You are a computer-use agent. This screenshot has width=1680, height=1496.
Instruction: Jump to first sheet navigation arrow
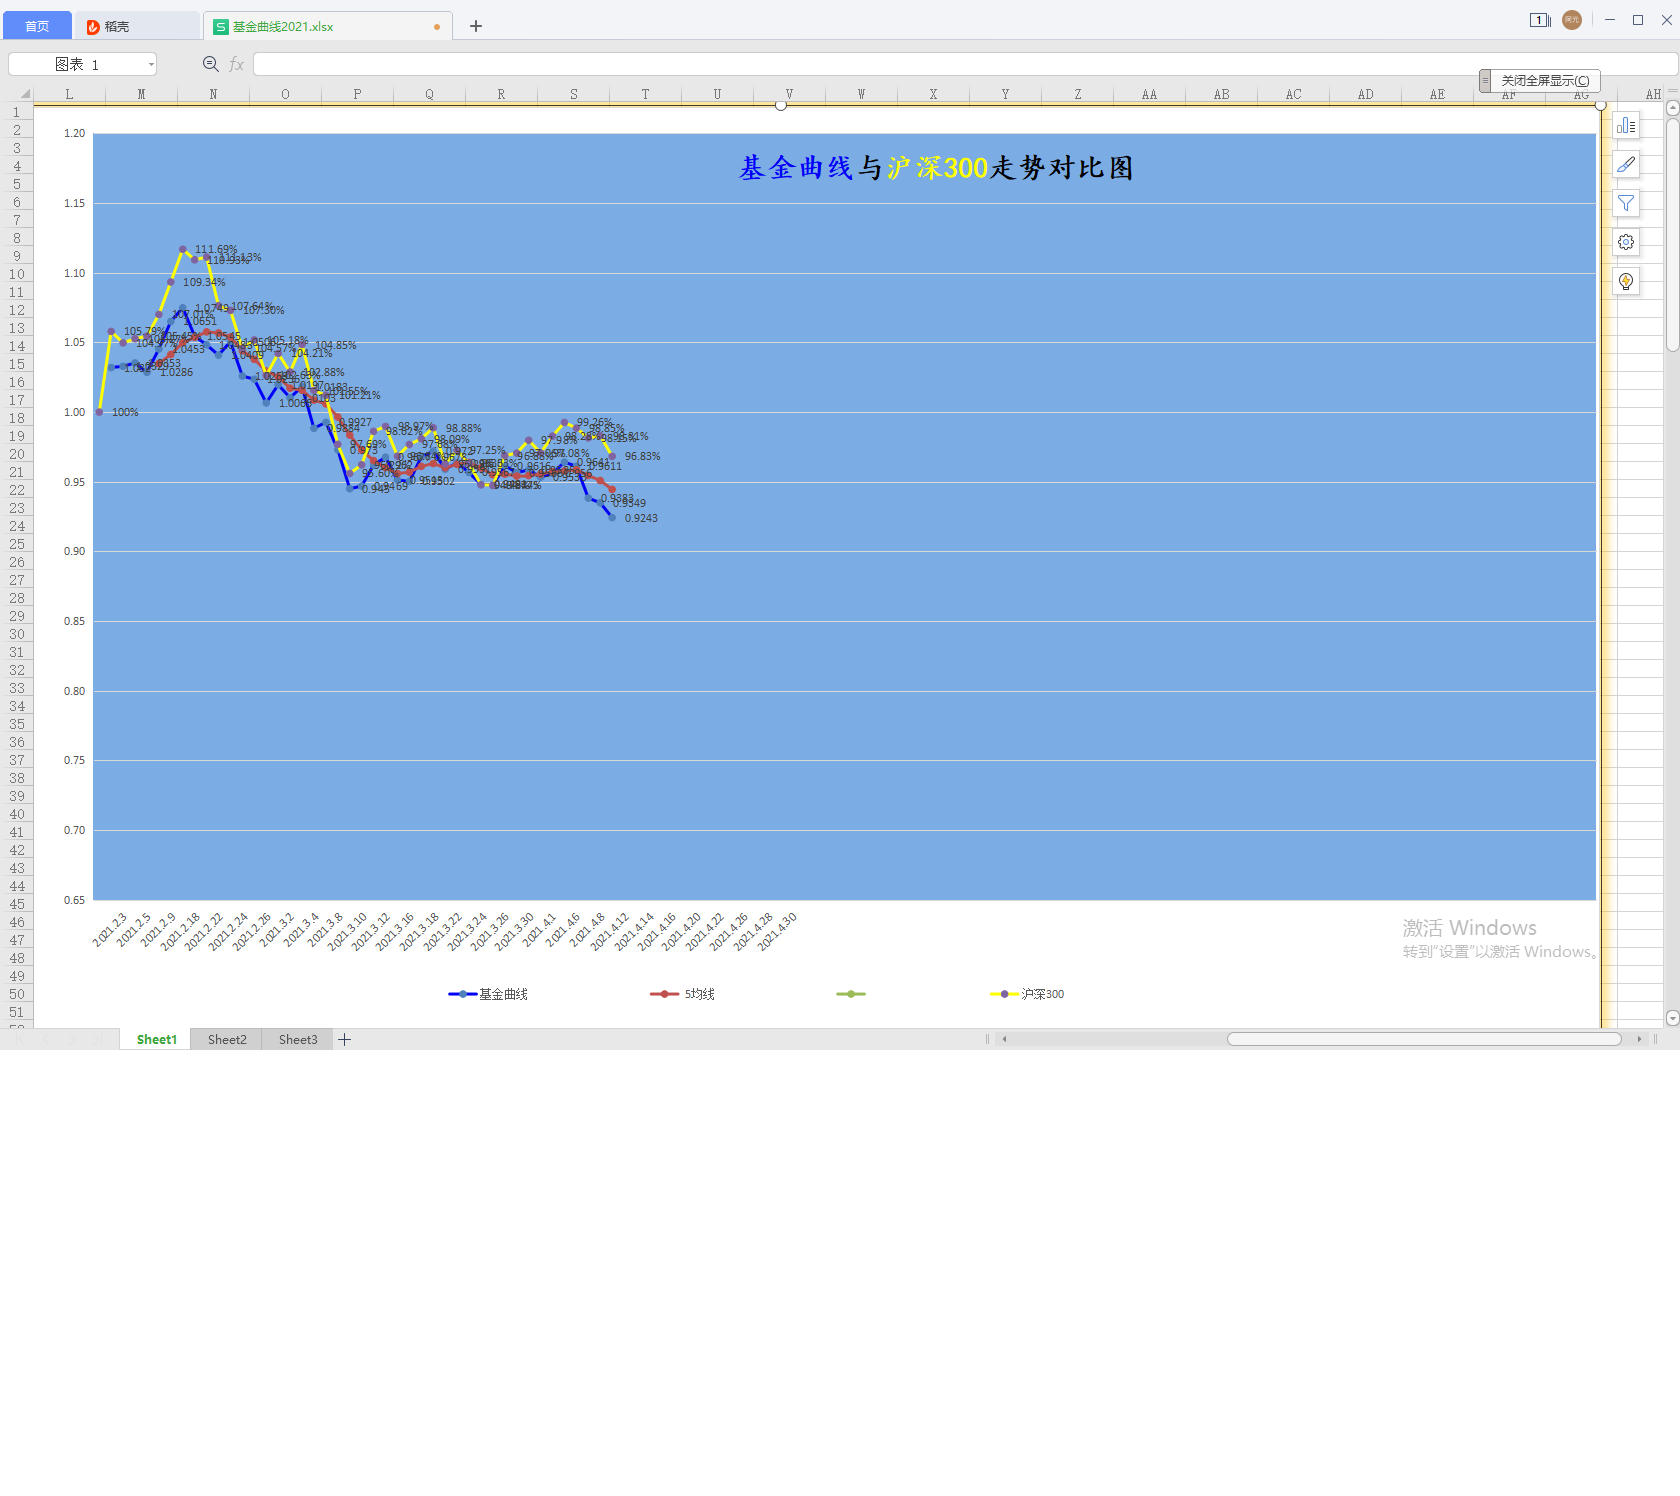[19, 1040]
